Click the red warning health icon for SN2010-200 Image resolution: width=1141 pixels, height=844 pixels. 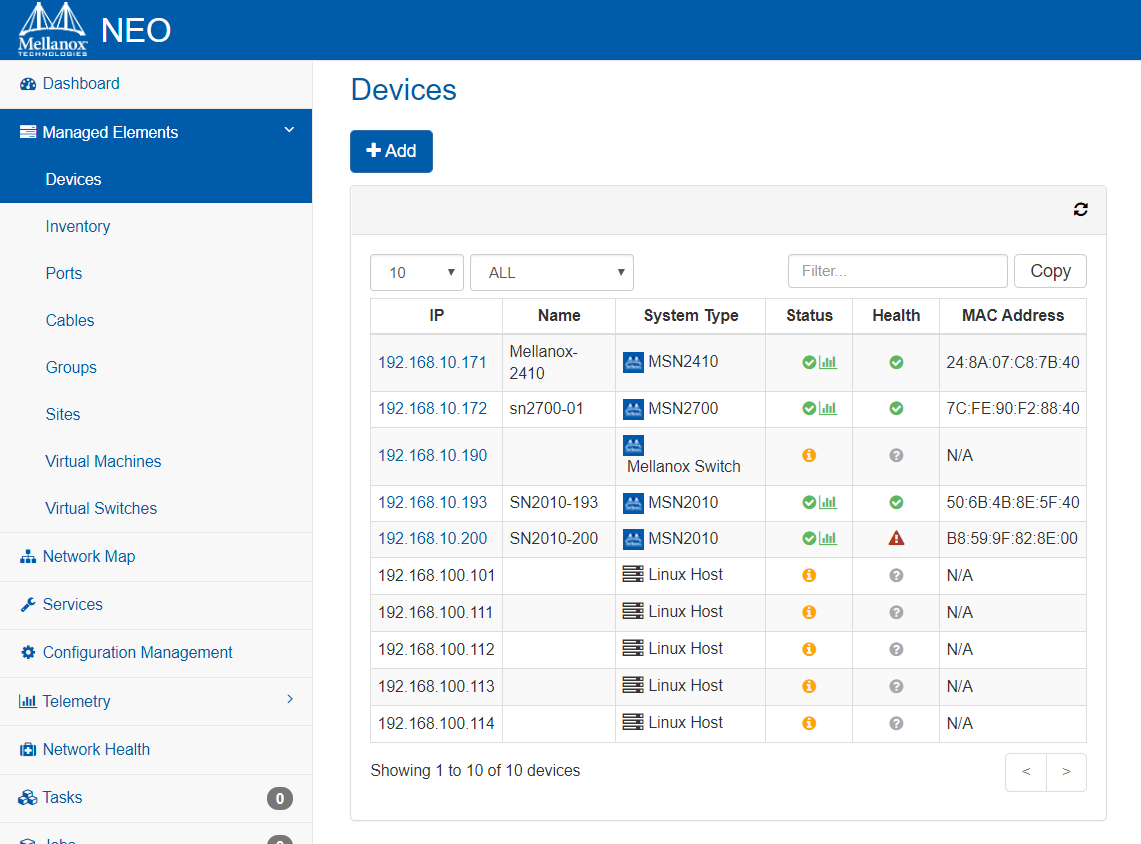[x=896, y=538]
